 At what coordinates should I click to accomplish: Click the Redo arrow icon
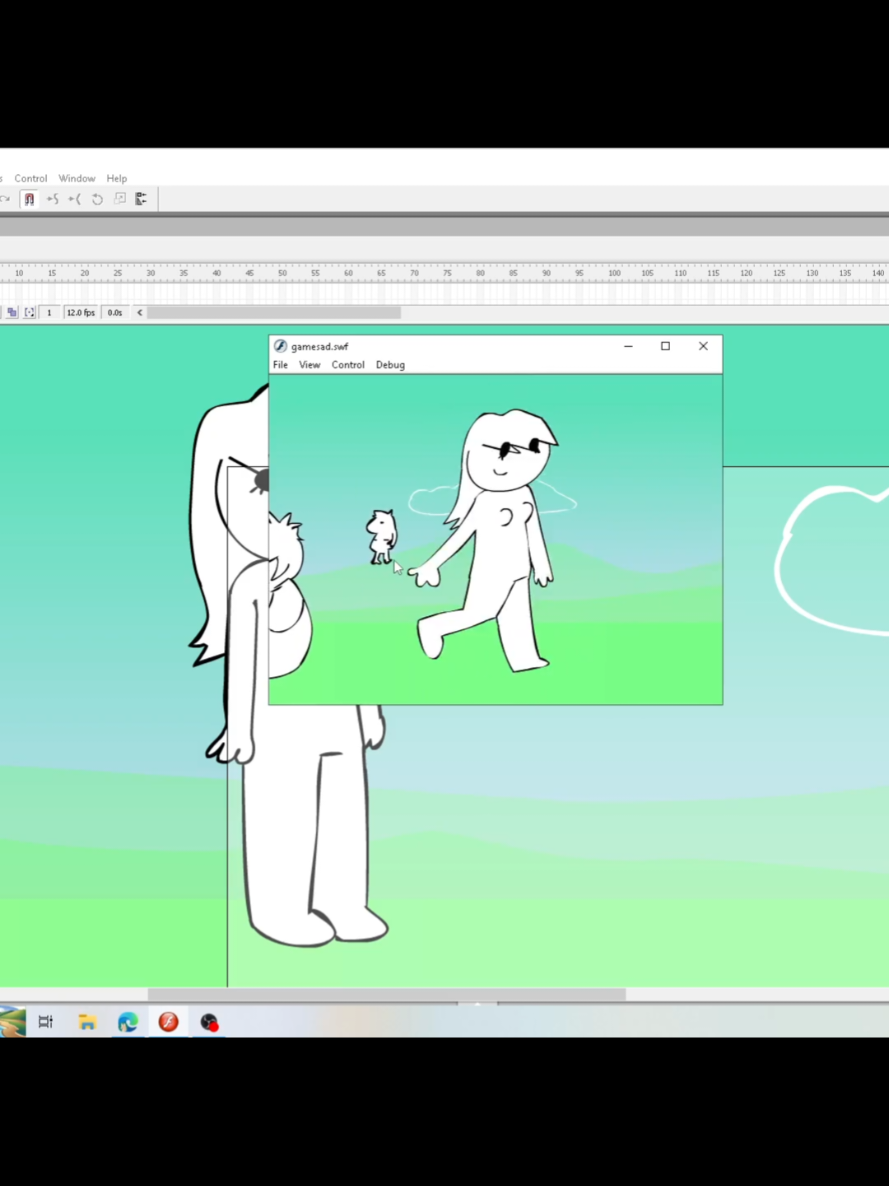(x=5, y=199)
